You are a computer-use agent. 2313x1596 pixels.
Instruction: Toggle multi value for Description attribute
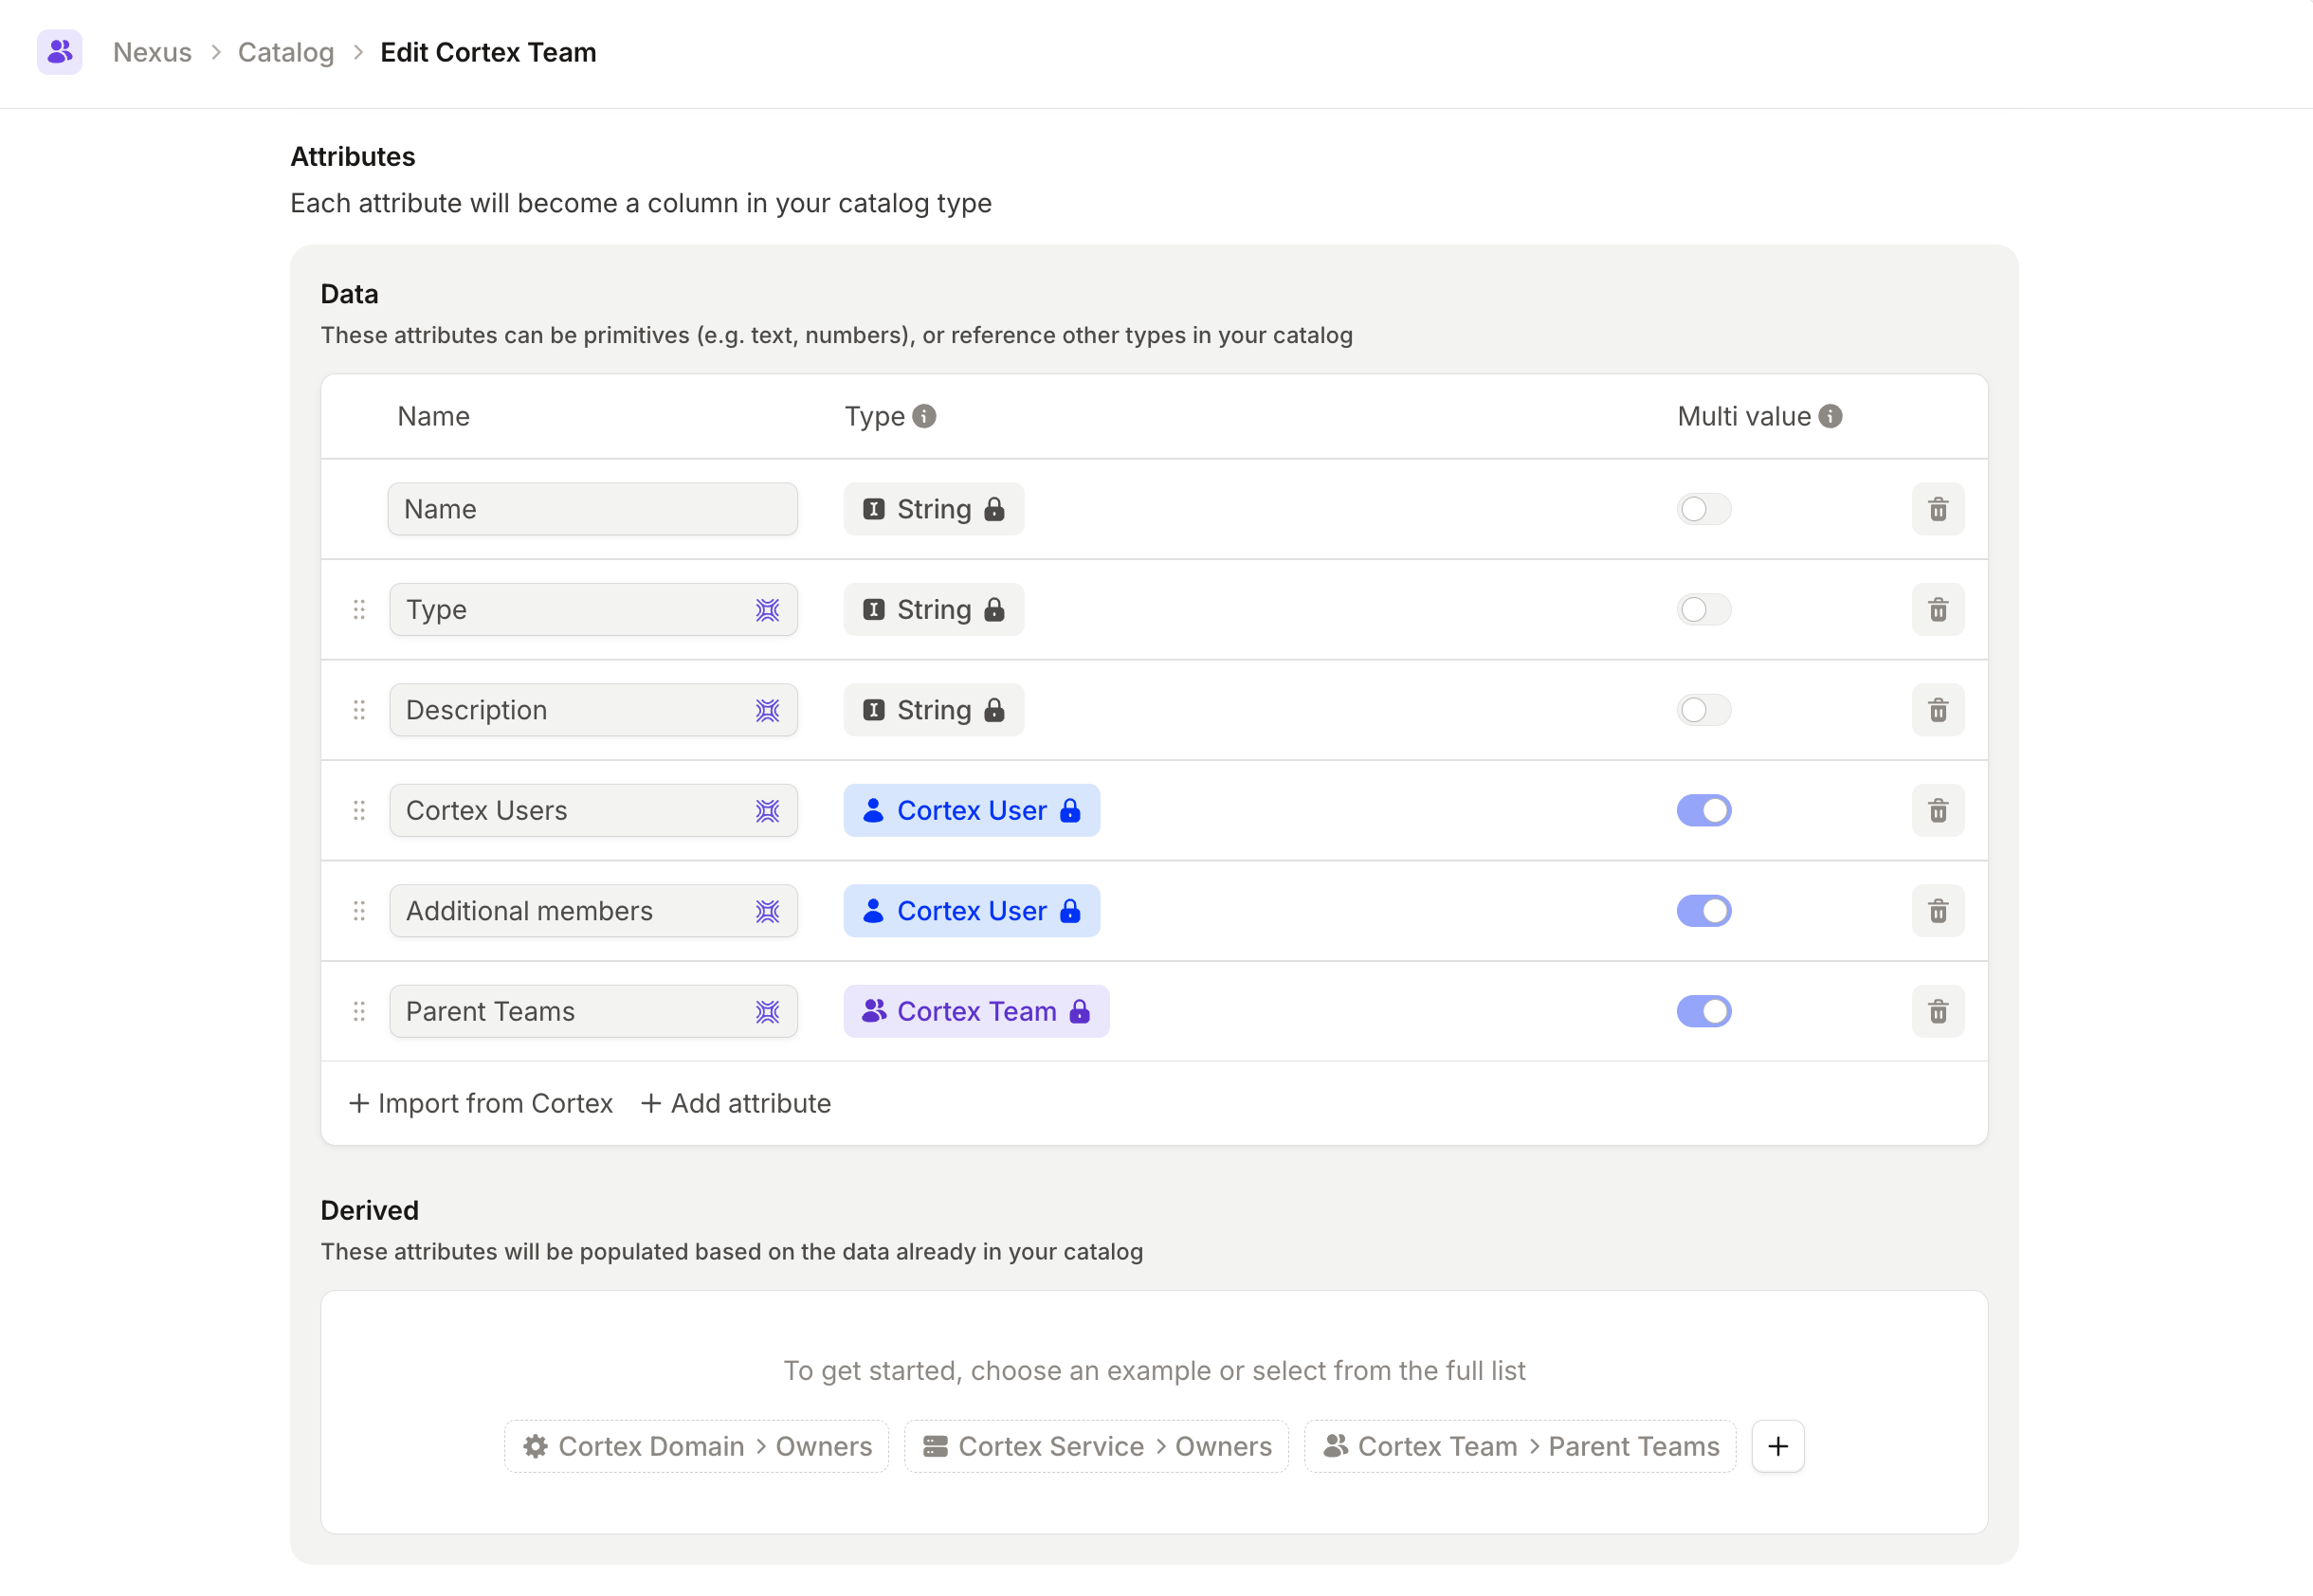[x=1703, y=710]
